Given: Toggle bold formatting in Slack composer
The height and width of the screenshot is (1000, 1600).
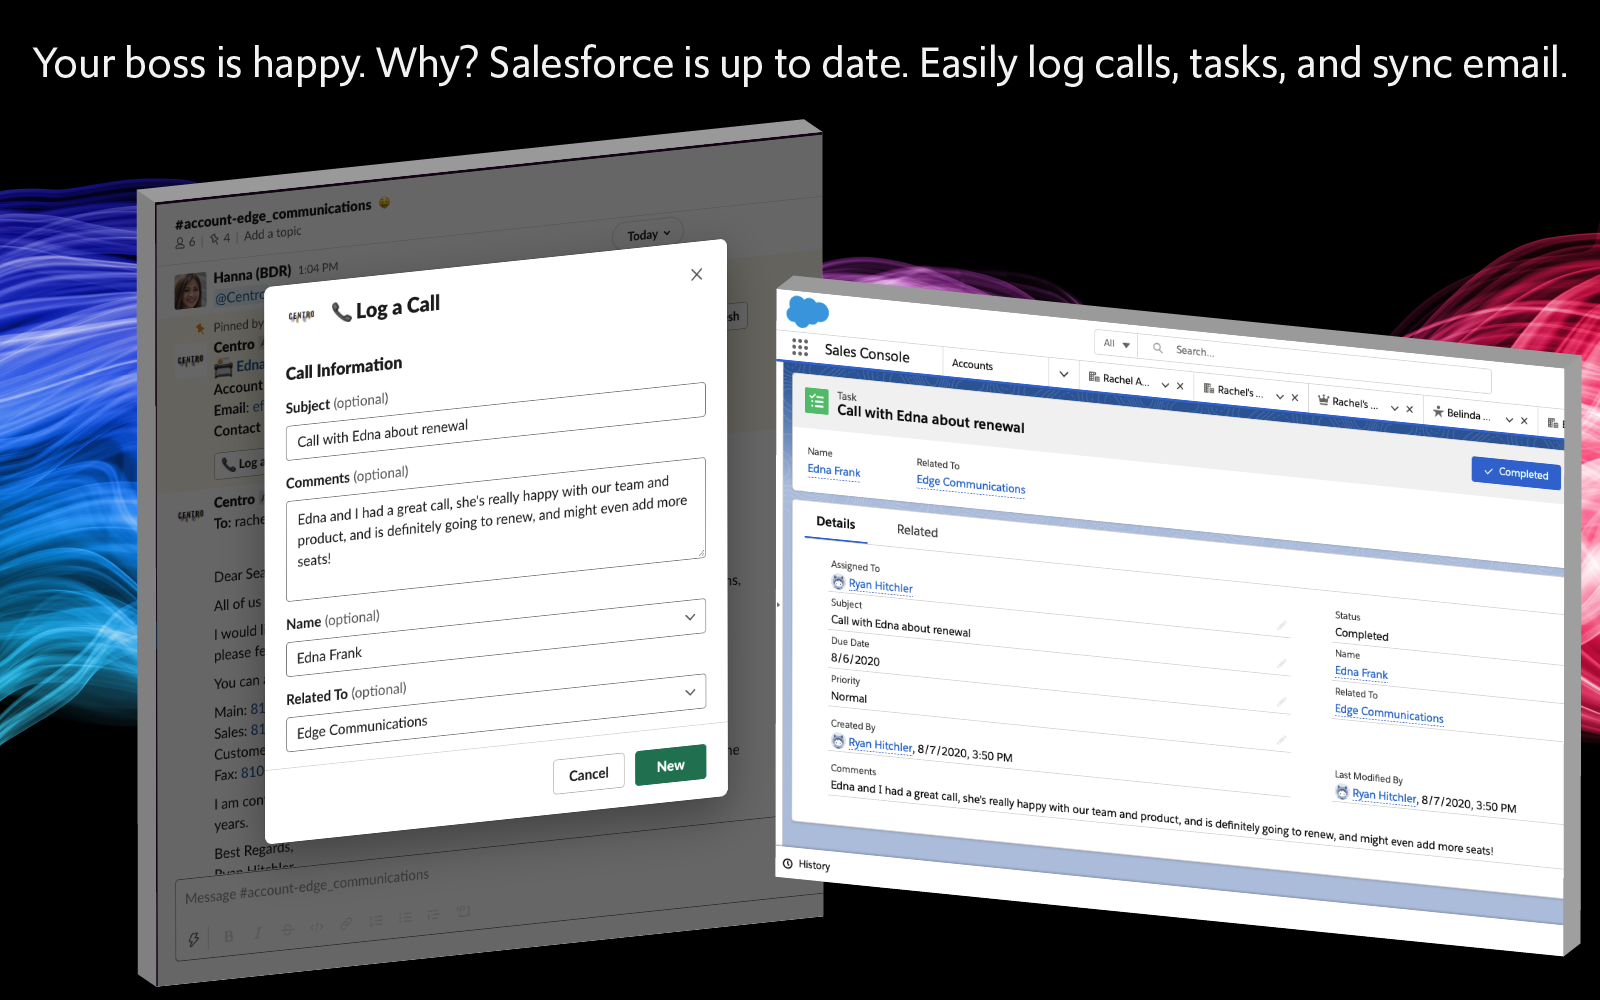Looking at the screenshot, I should click(x=229, y=936).
